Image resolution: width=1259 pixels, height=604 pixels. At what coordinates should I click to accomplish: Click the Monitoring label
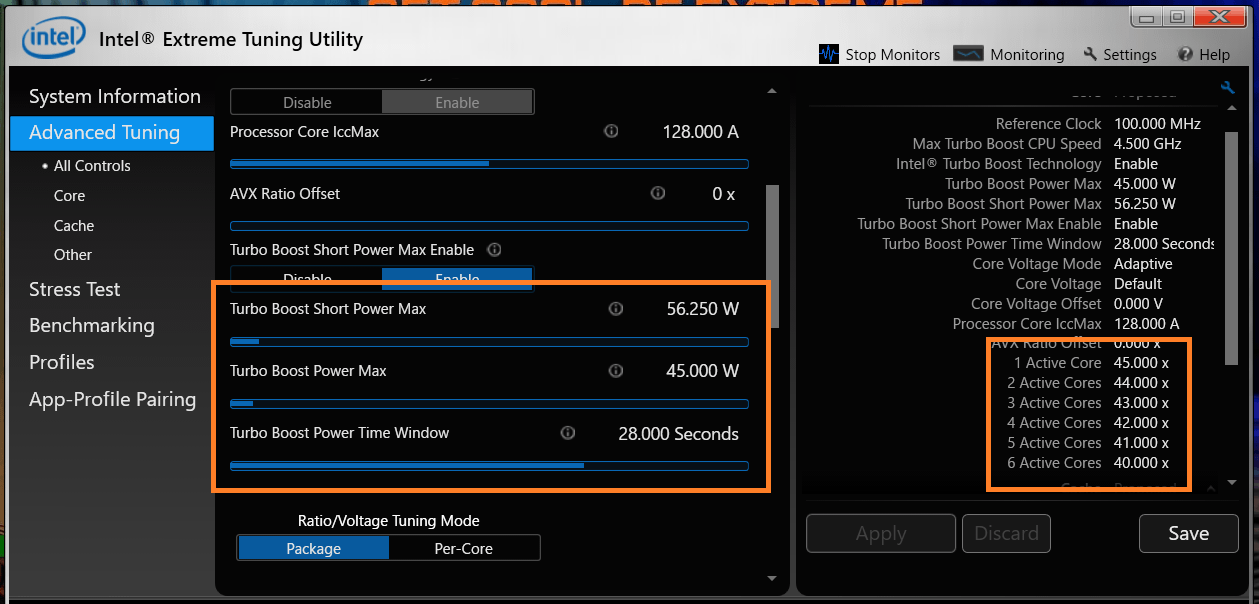point(1027,55)
